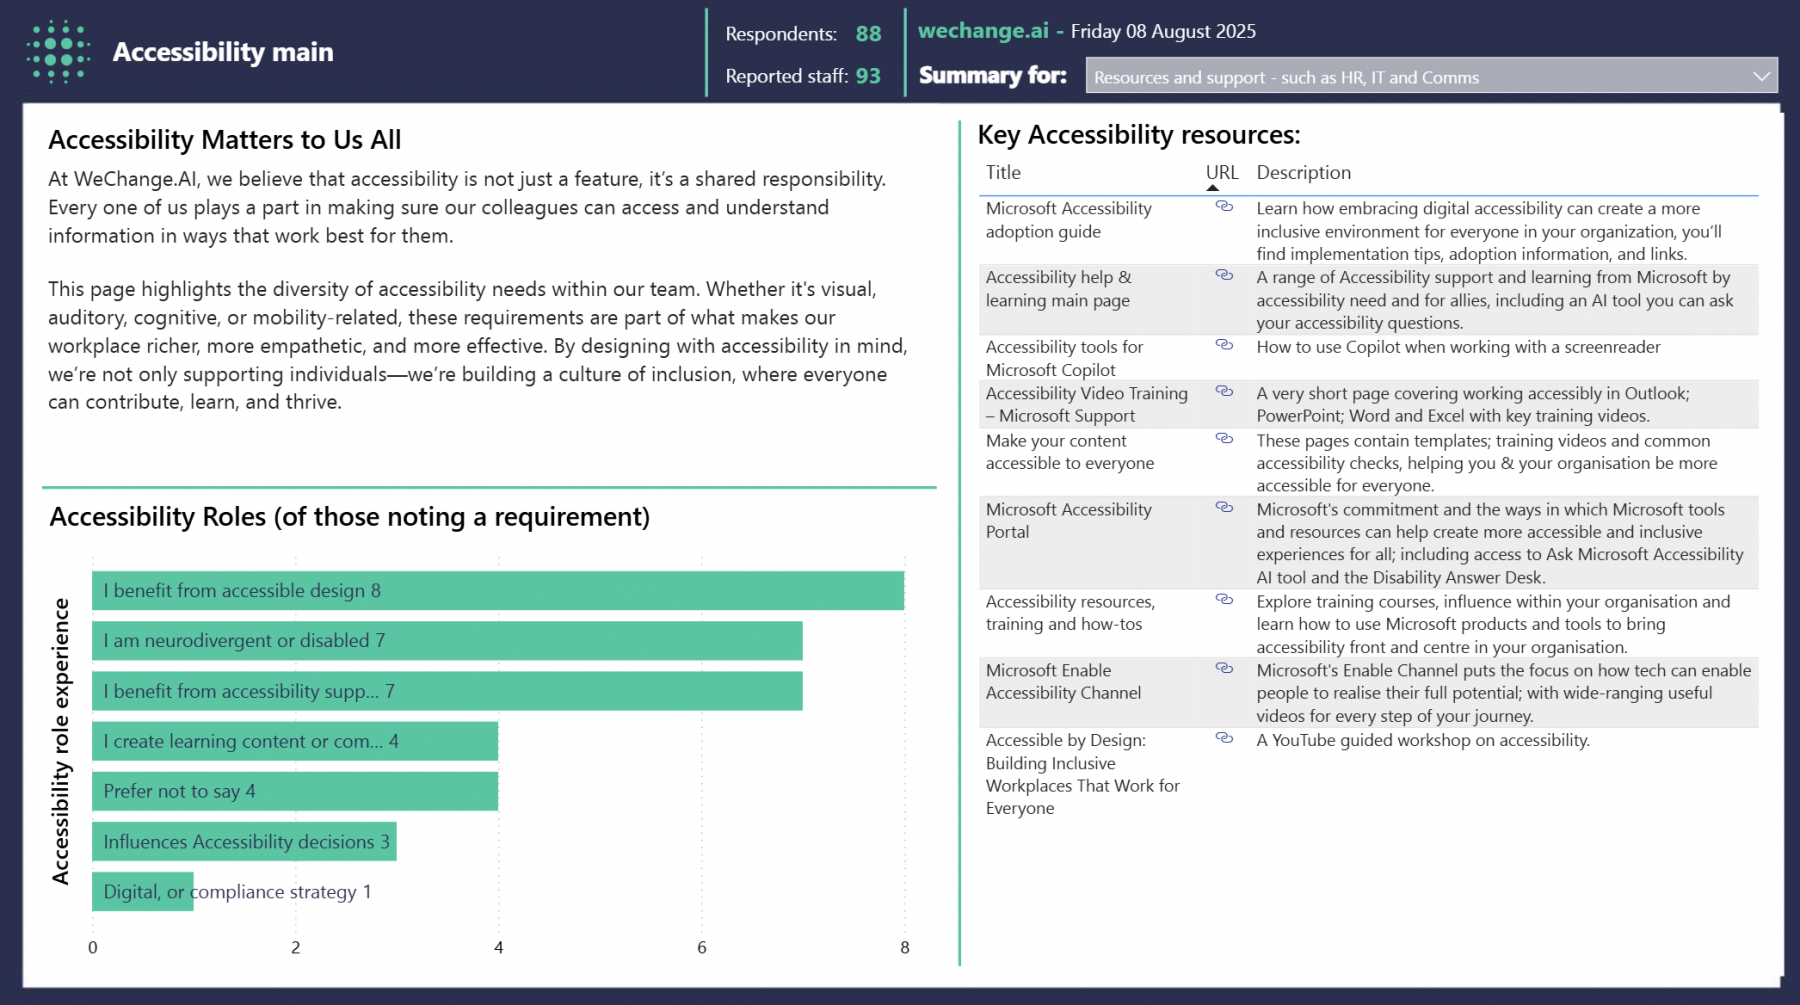The height and width of the screenshot is (1005, 1800).
Task: Open URL icon for Accessibility tools for Copilot
Action: [1223, 345]
